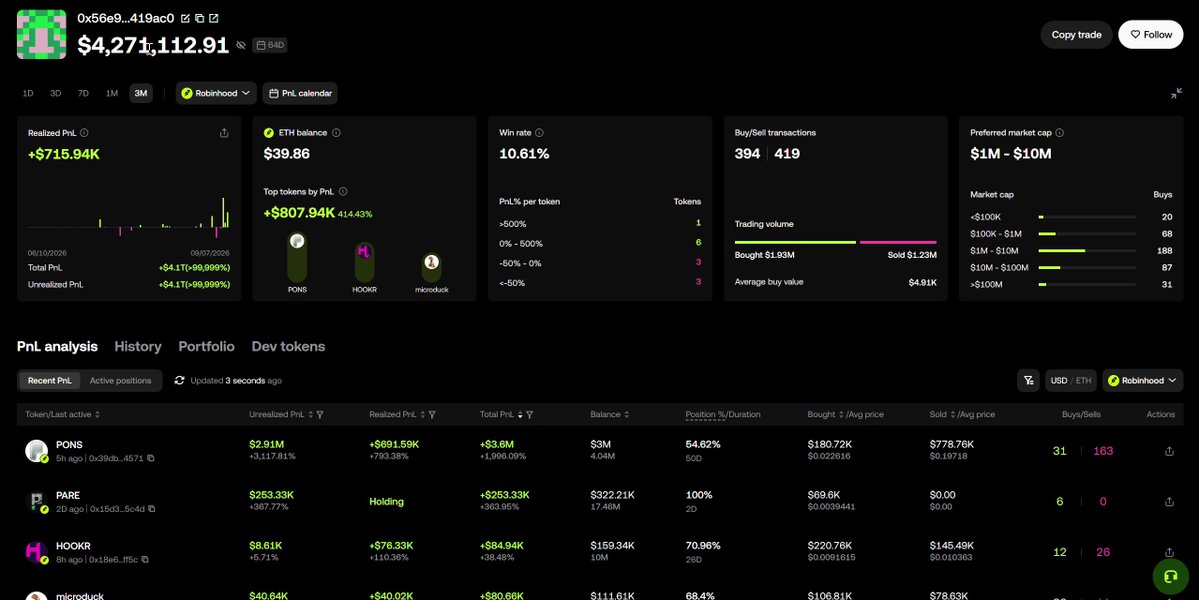This screenshot has width=1199, height=600.
Task: Click the Copy trade button
Action: pyautogui.click(x=1076, y=34)
